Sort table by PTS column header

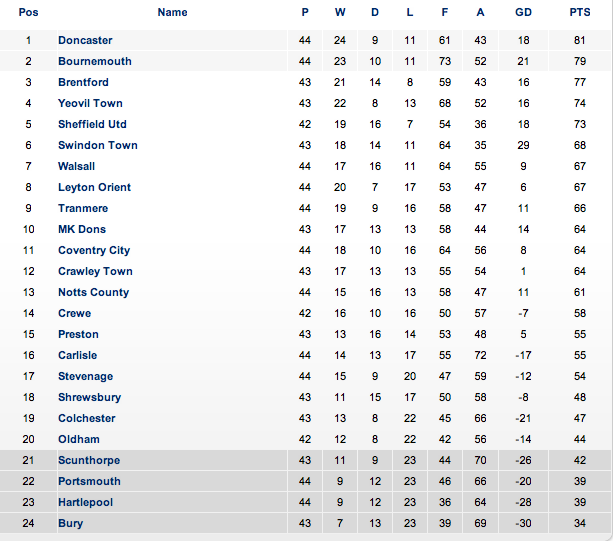[x=579, y=12]
